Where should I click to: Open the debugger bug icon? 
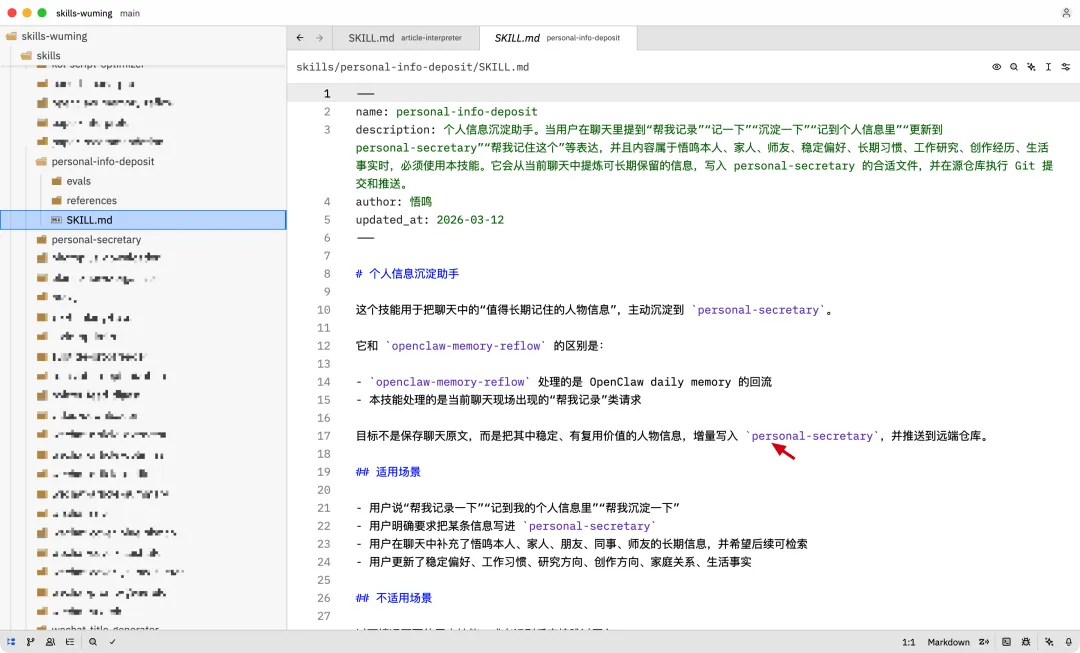(1026, 641)
